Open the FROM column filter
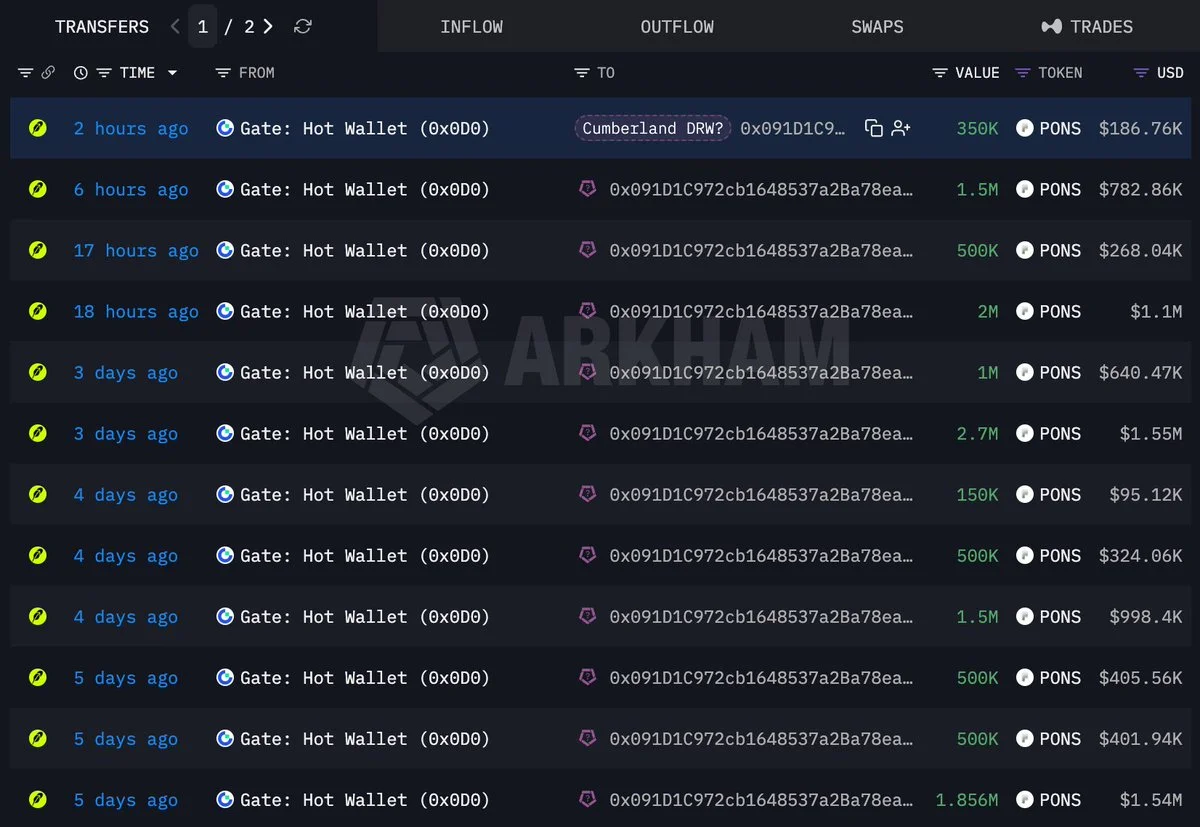Viewport: 1200px width, 827px height. coord(223,73)
